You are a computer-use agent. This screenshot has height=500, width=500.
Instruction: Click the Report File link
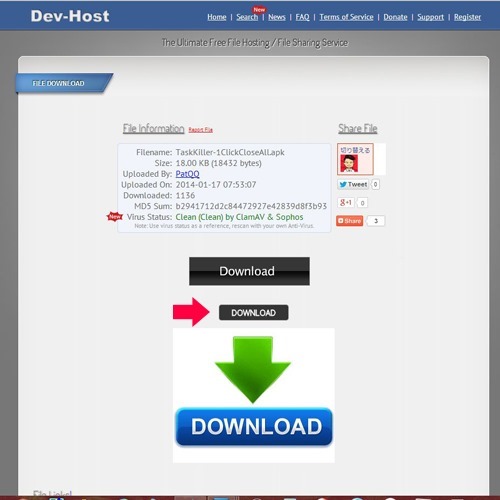pyautogui.click(x=200, y=130)
